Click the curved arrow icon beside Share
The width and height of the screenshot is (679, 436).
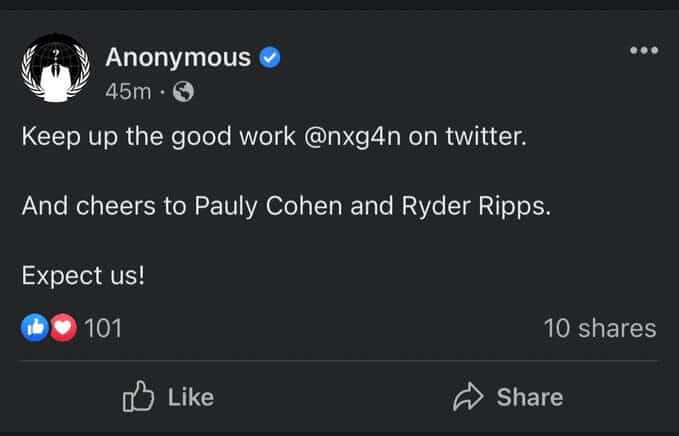tap(468, 396)
